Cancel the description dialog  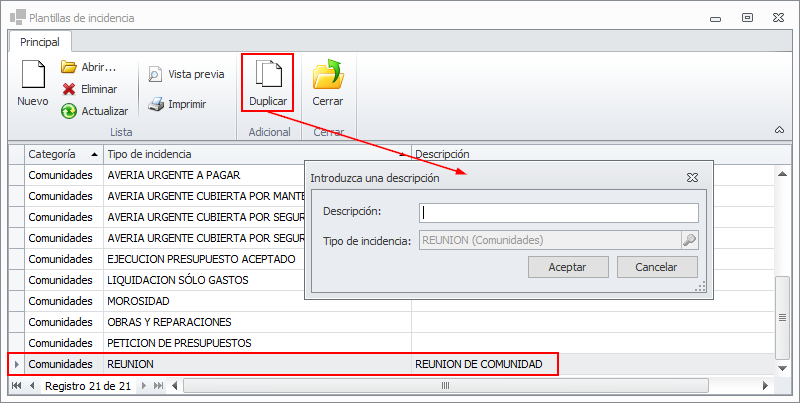coord(657,267)
